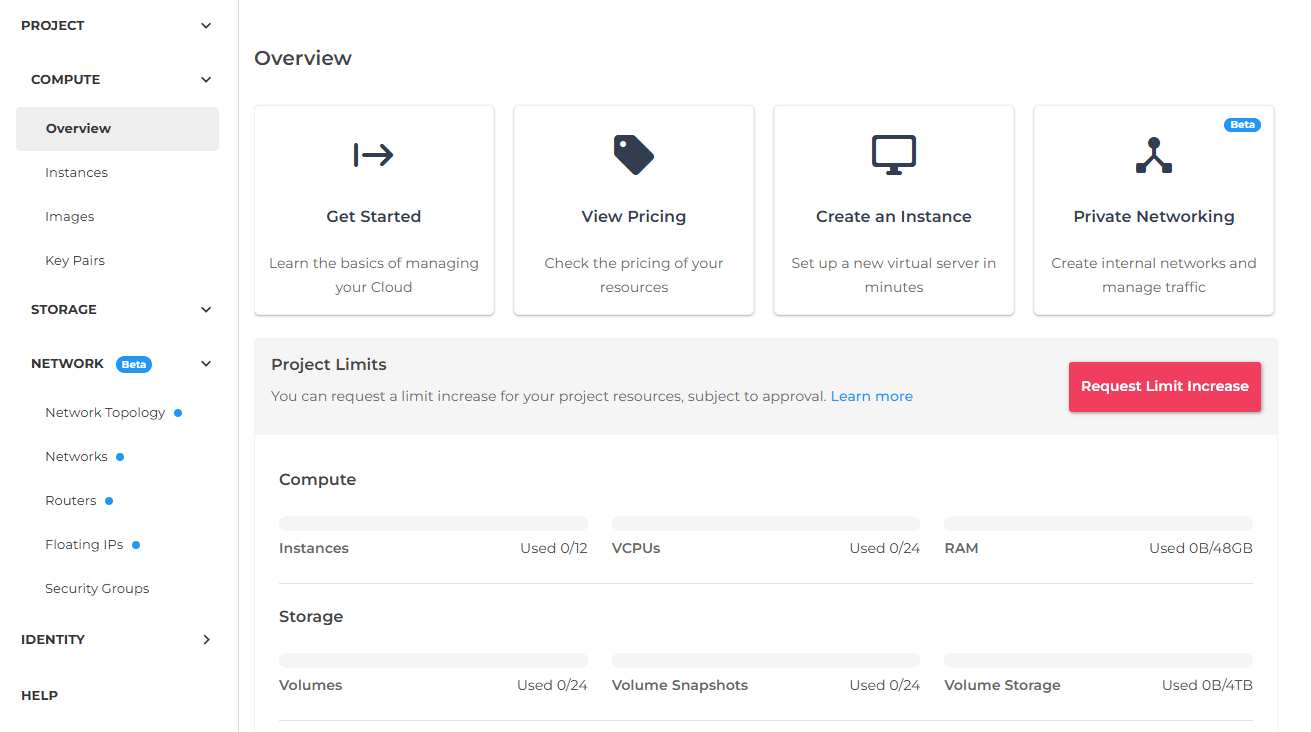The height and width of the screenshot is (732, 1311).
Task: Click the Beta badge next to Network
Action: (134, 364)
